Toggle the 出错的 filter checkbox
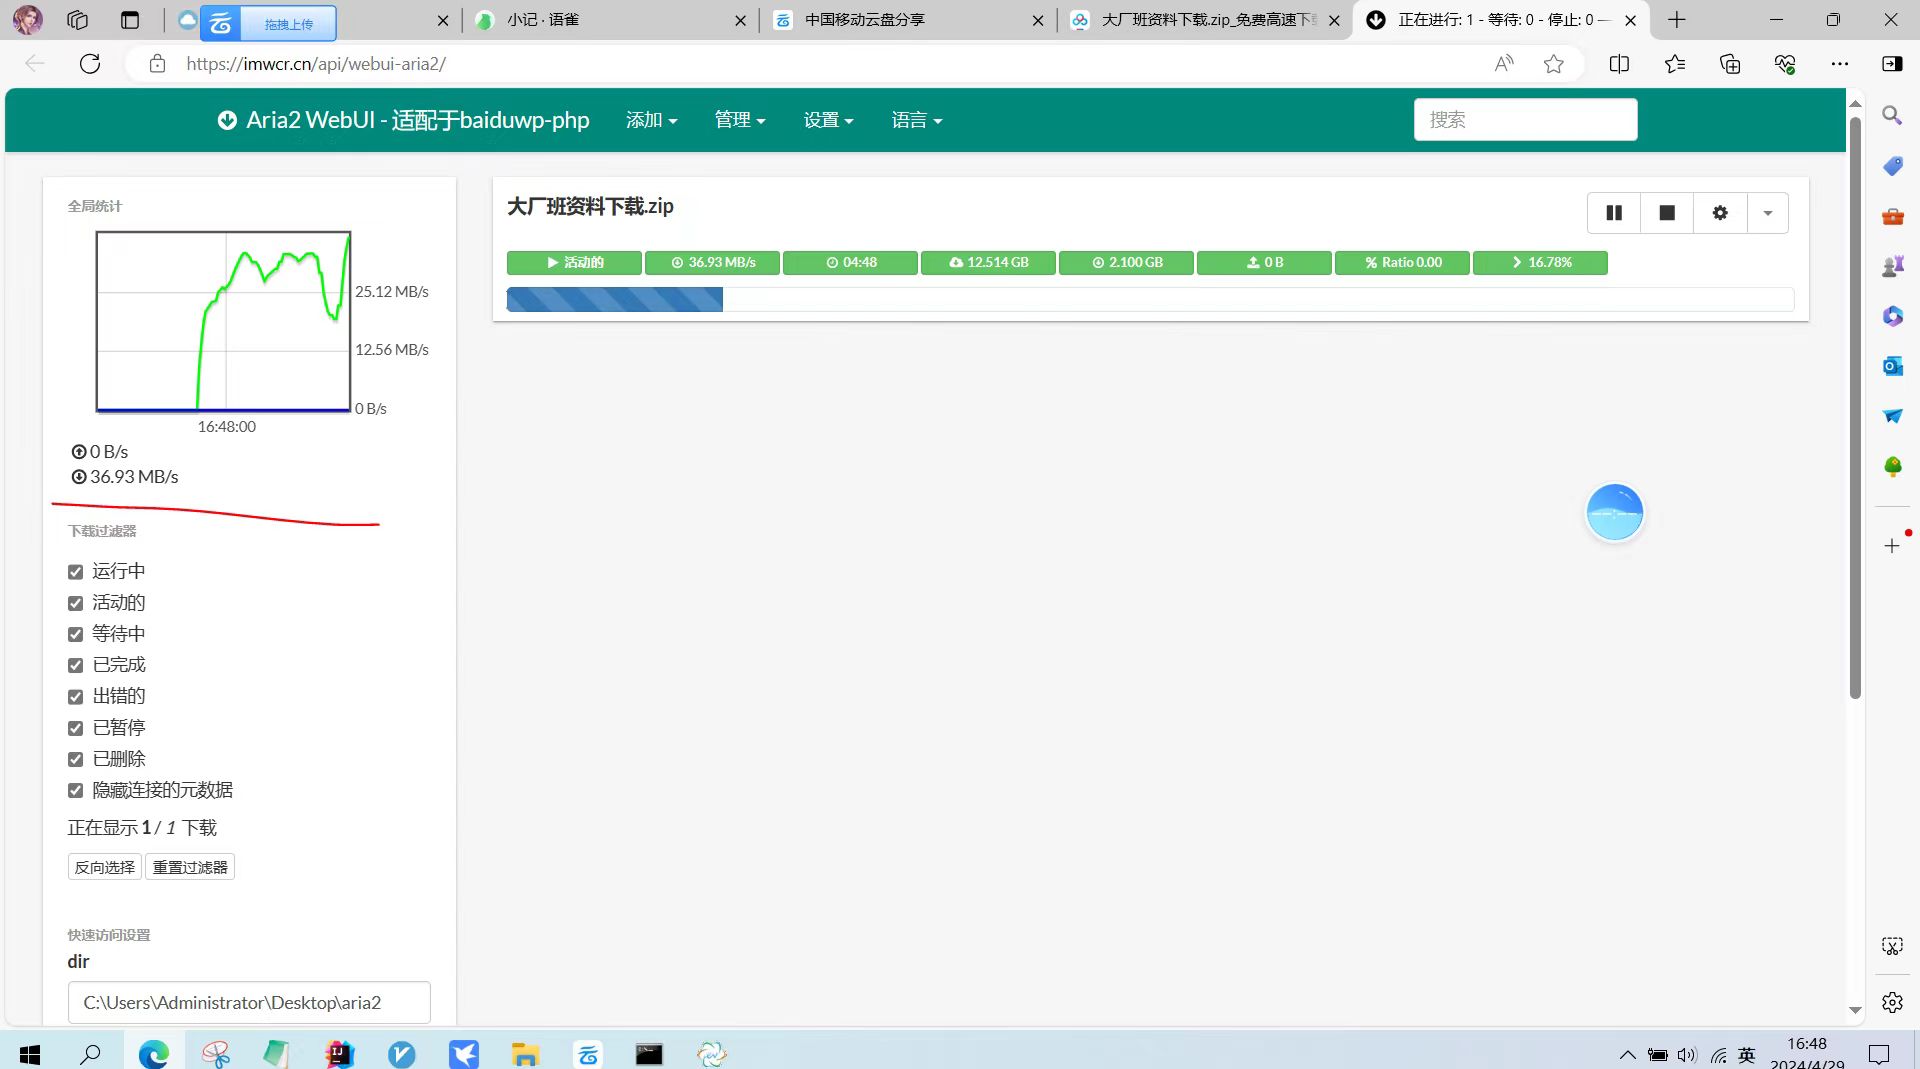 pyautogui.click(x=75, y=696)
